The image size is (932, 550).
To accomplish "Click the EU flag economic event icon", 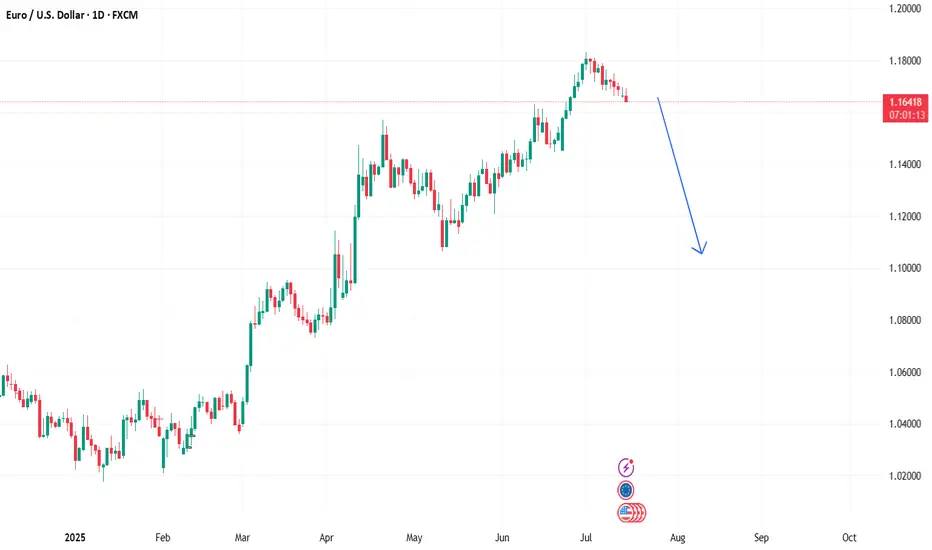I will (x=625, y=491).
